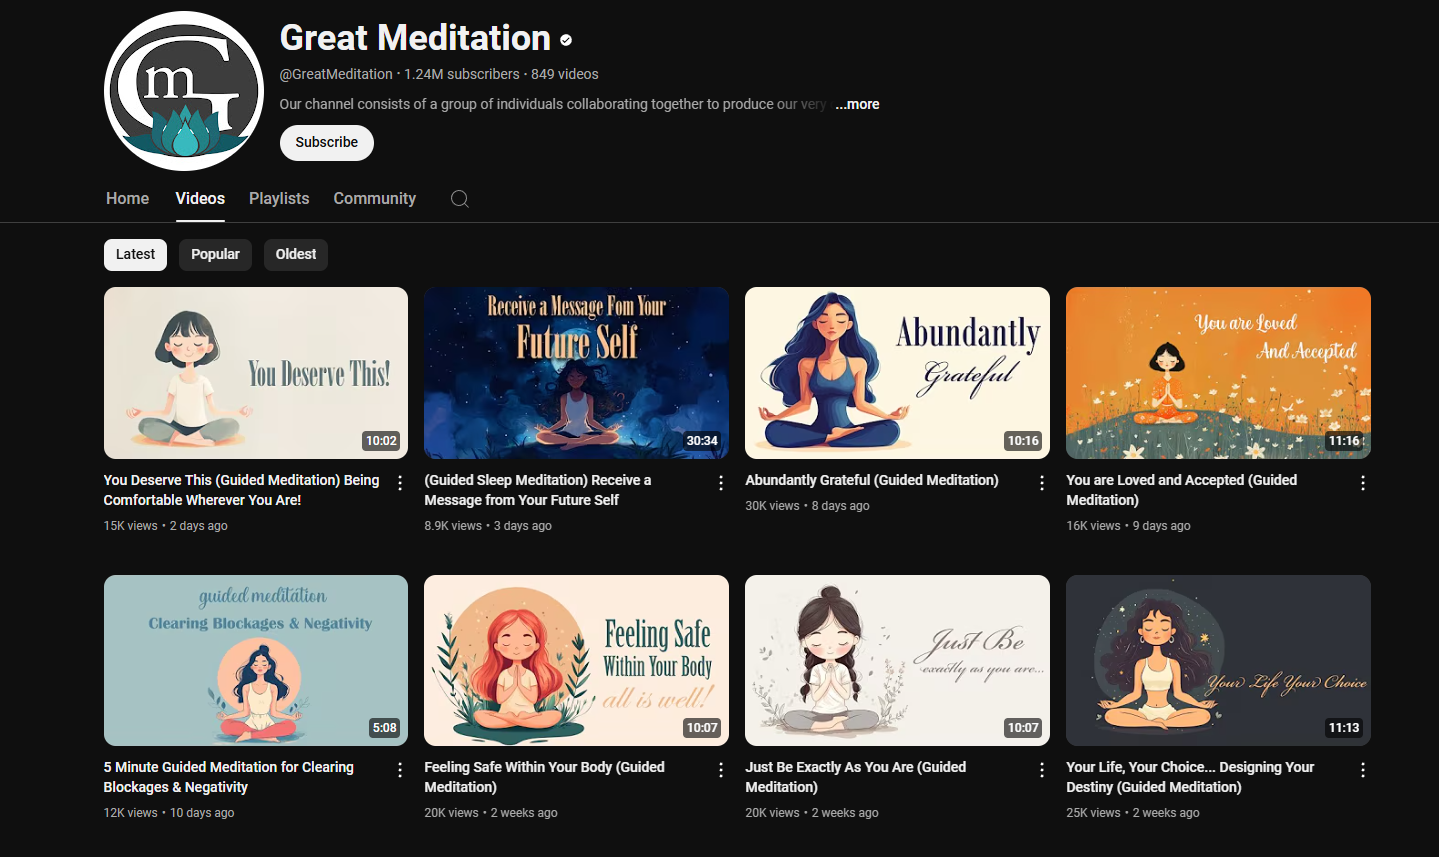Open the Abundantly Grateful thumbnail
Screen dimensions: 1439x857
tap(897, 373)
